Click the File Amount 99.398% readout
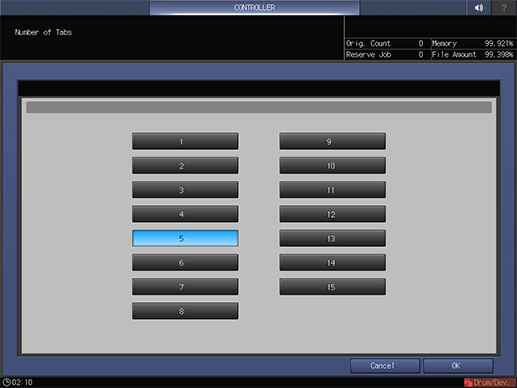This screenshot has width=517, height=388. [x=473, y=55]
